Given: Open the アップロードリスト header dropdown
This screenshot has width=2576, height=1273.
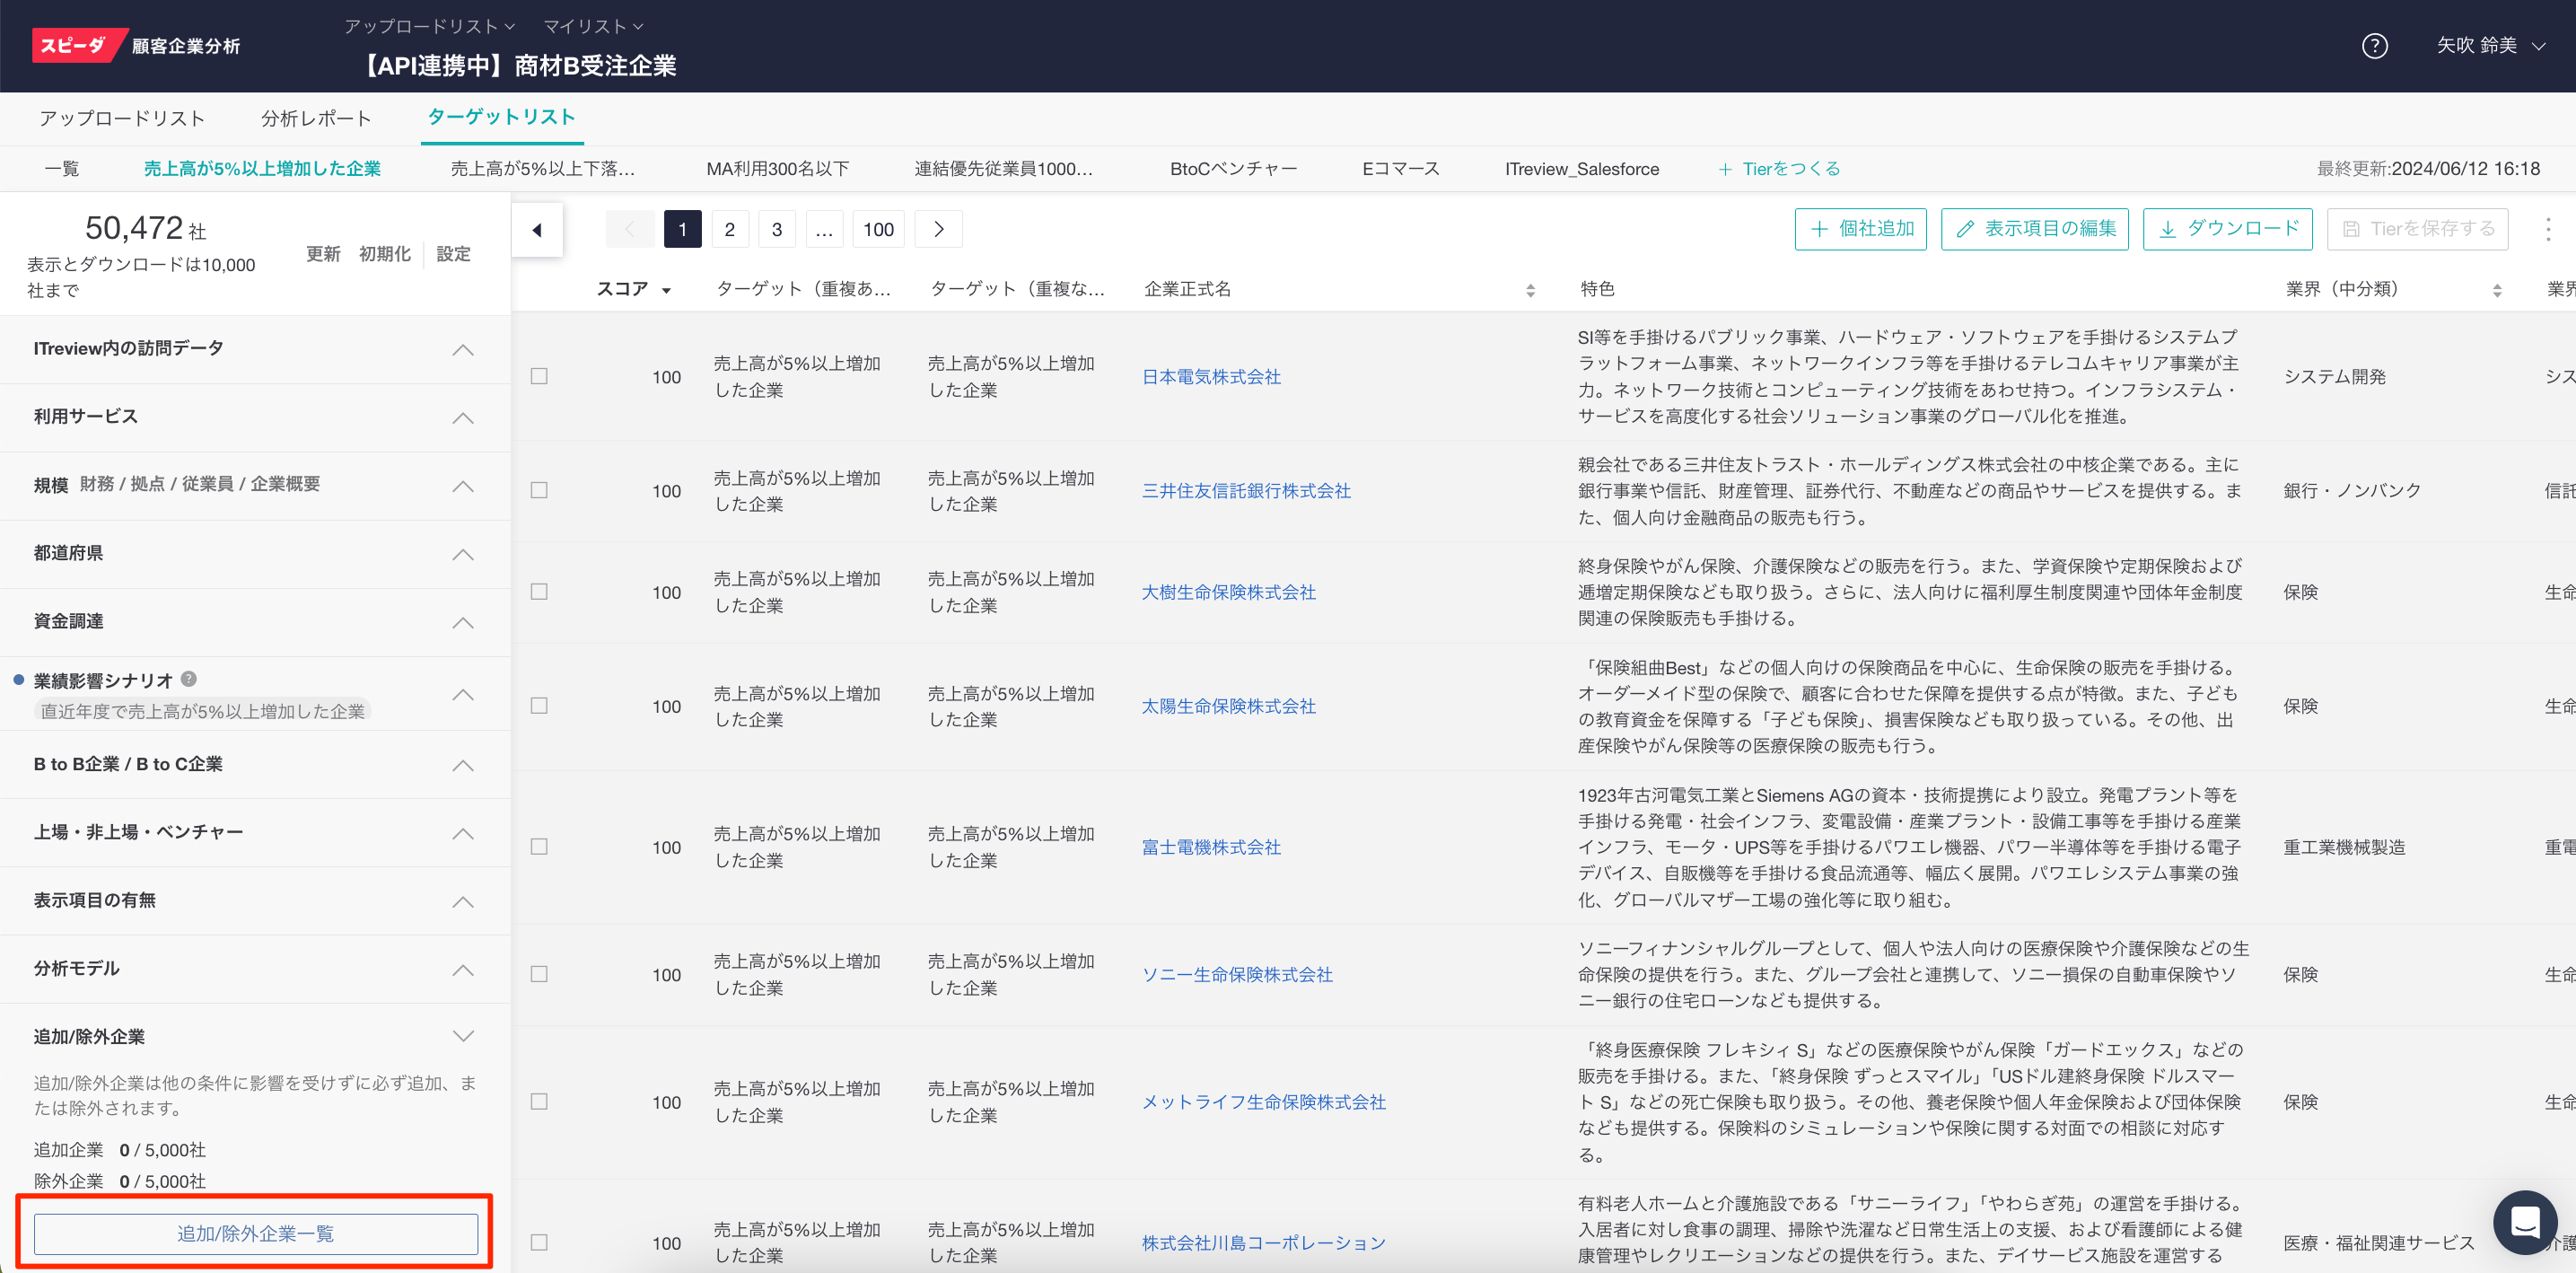Looking at the screenshot, I should tap(429, 26).
